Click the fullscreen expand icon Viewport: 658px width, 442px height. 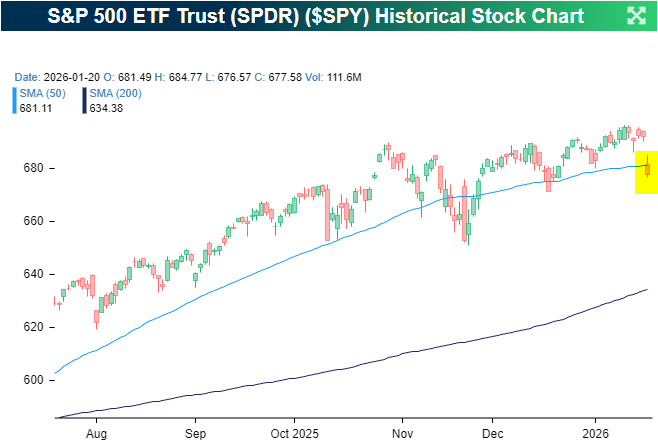tap(636, 15)
